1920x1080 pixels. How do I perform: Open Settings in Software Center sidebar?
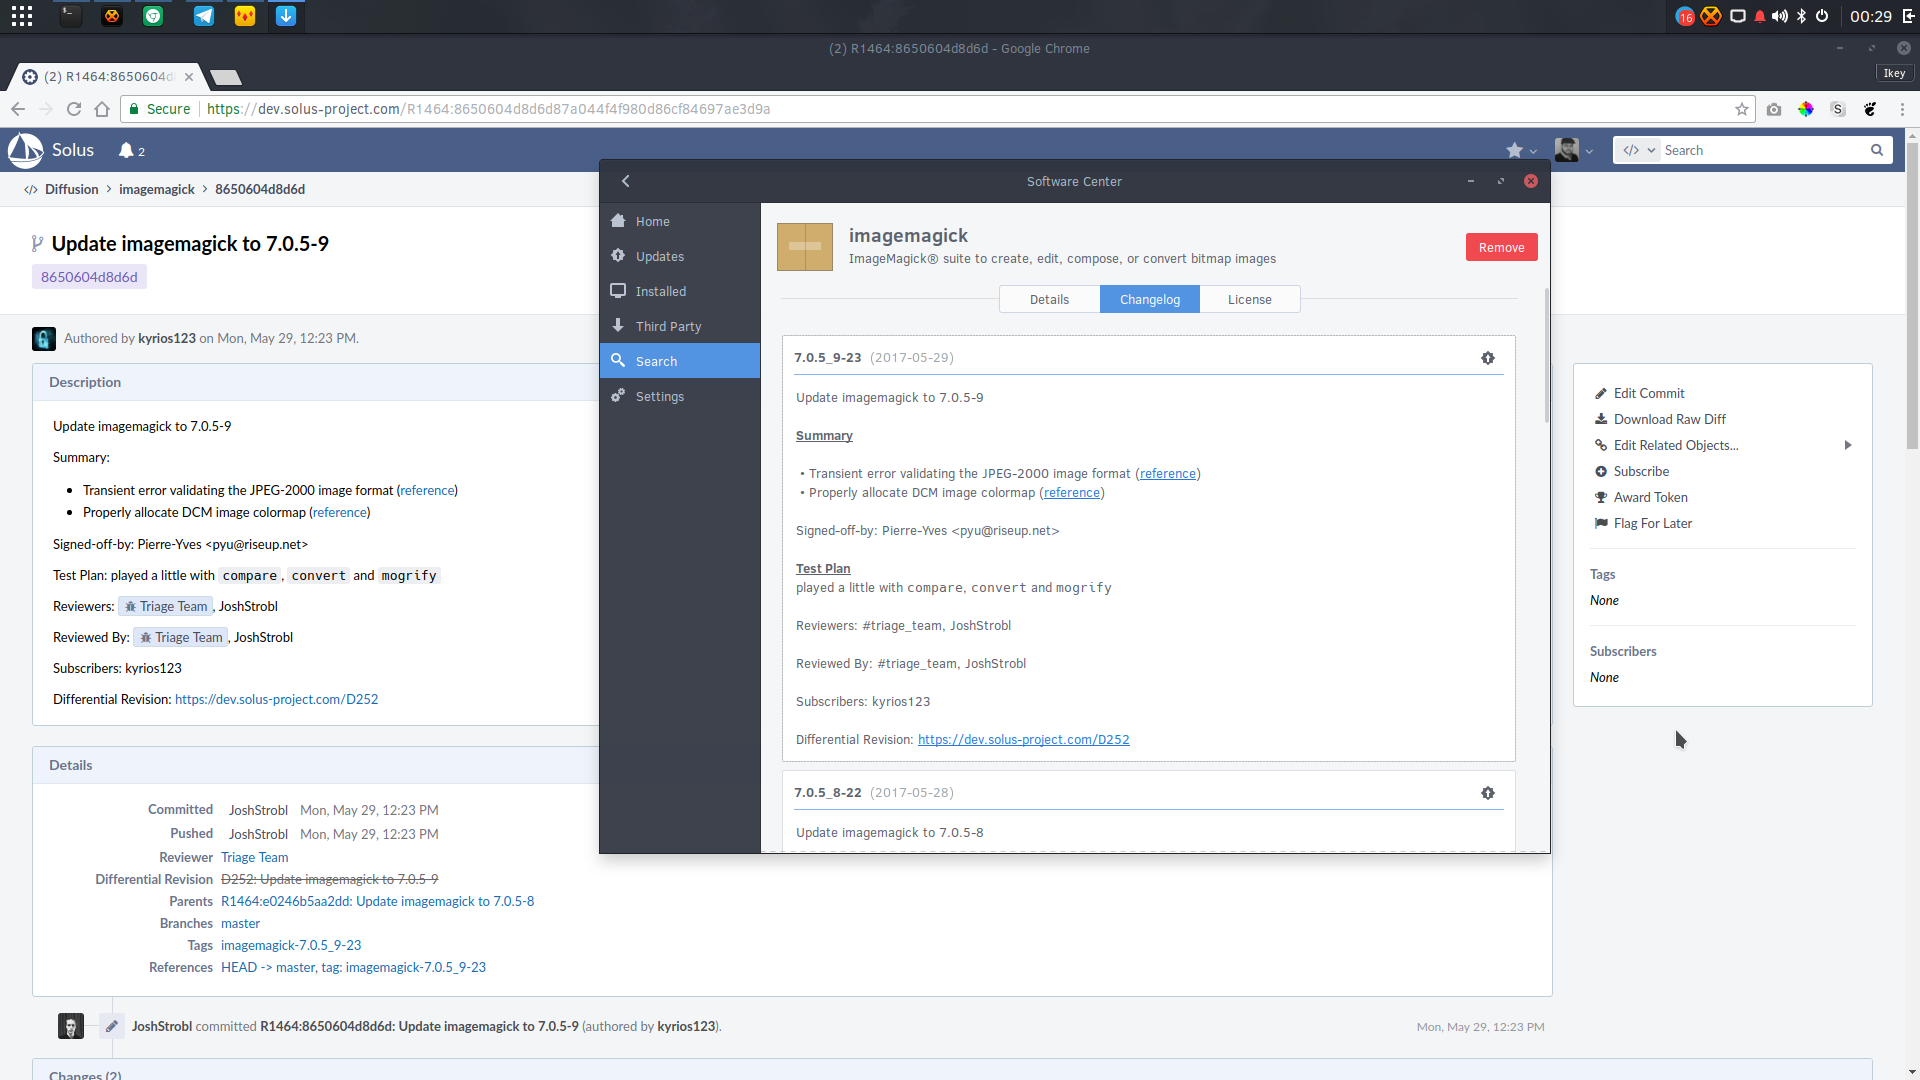pos(680,396)
